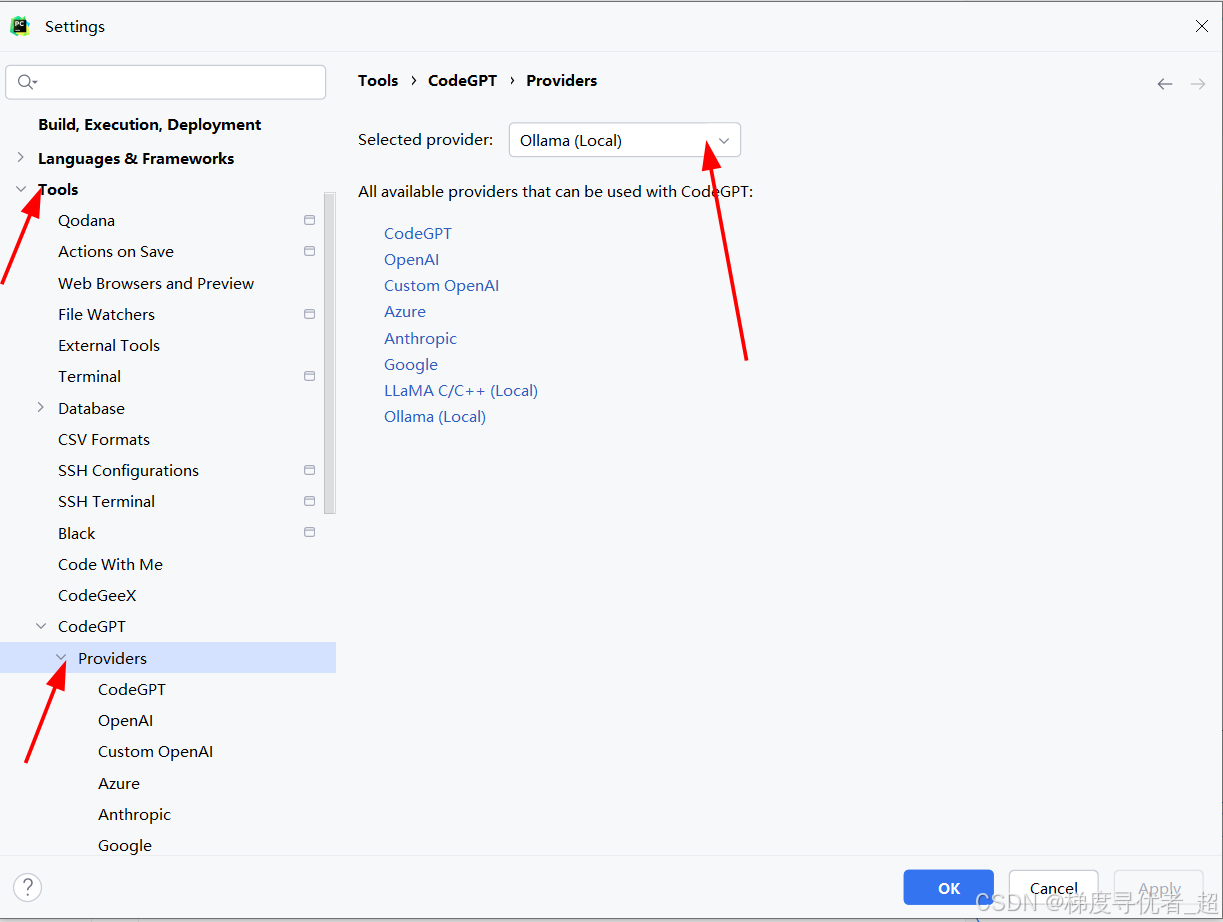Open the Custom OpenAI provider link
Screen dimensions: 1223x922
tap(441, 285)
